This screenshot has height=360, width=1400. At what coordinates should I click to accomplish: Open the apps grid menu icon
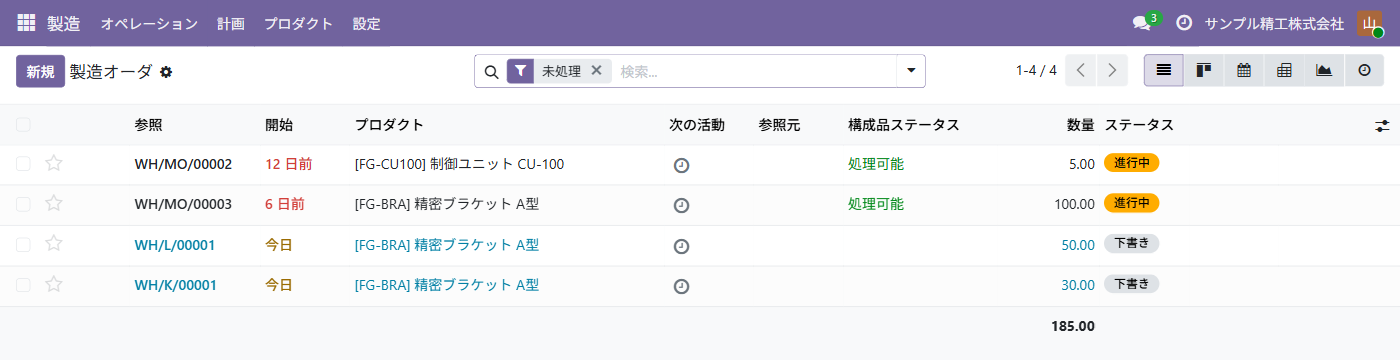(26, 23)
